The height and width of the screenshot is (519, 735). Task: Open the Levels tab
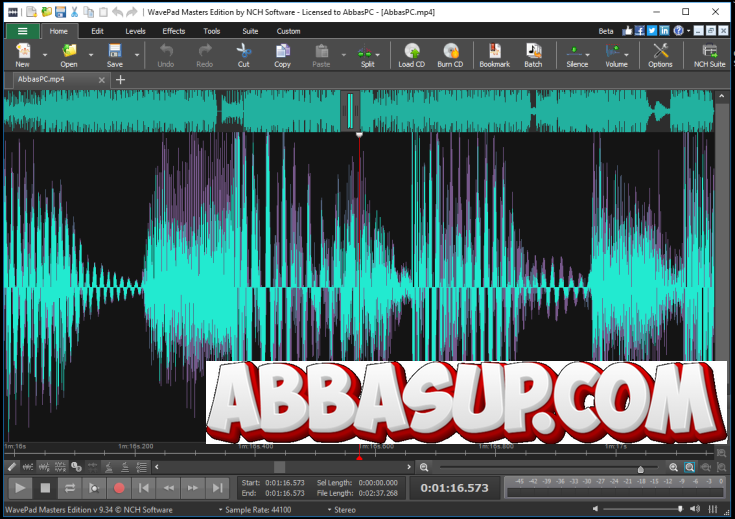click(x=135, y=31)
